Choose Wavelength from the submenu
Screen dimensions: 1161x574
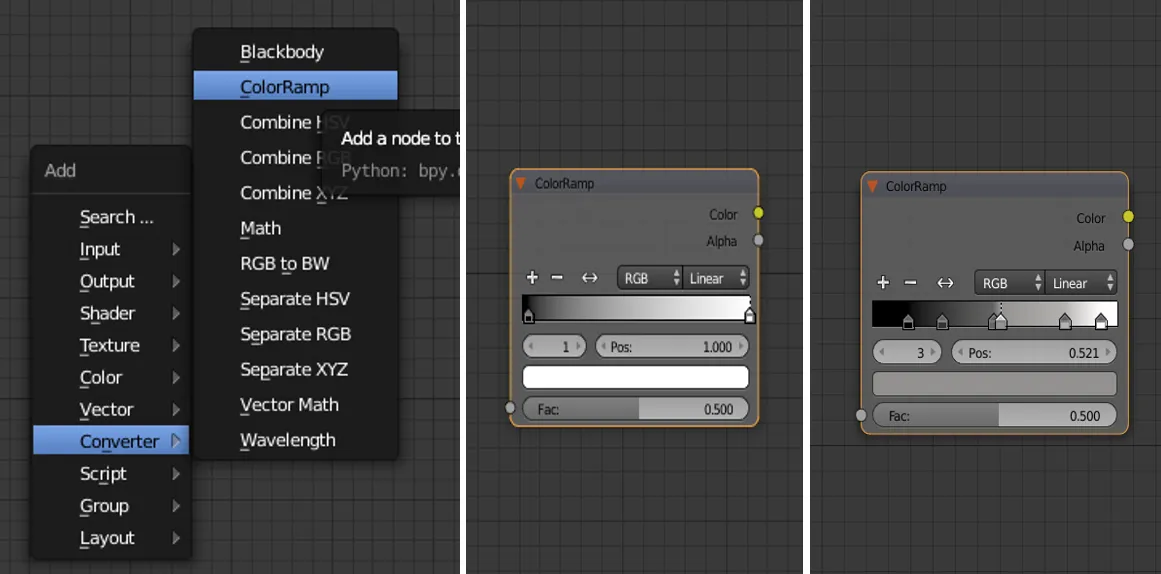coord(295,440)
